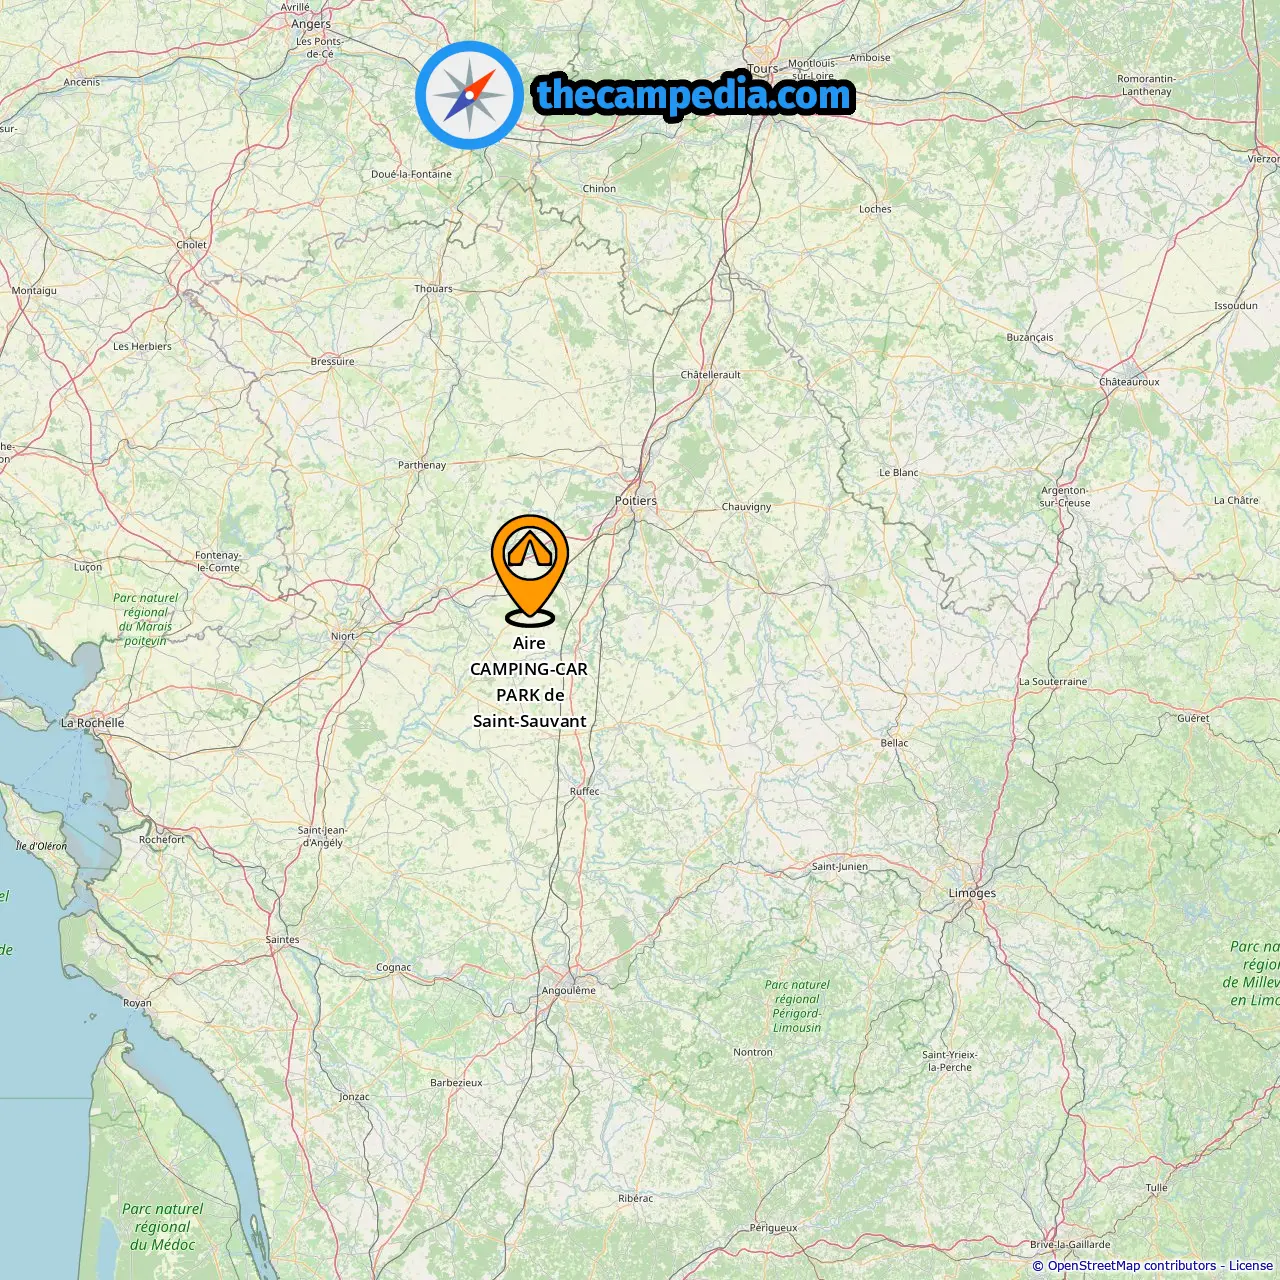This screenshot has height=1280, width=1280.
Task: Click the Poitiers city label
Action: point(636,501)
